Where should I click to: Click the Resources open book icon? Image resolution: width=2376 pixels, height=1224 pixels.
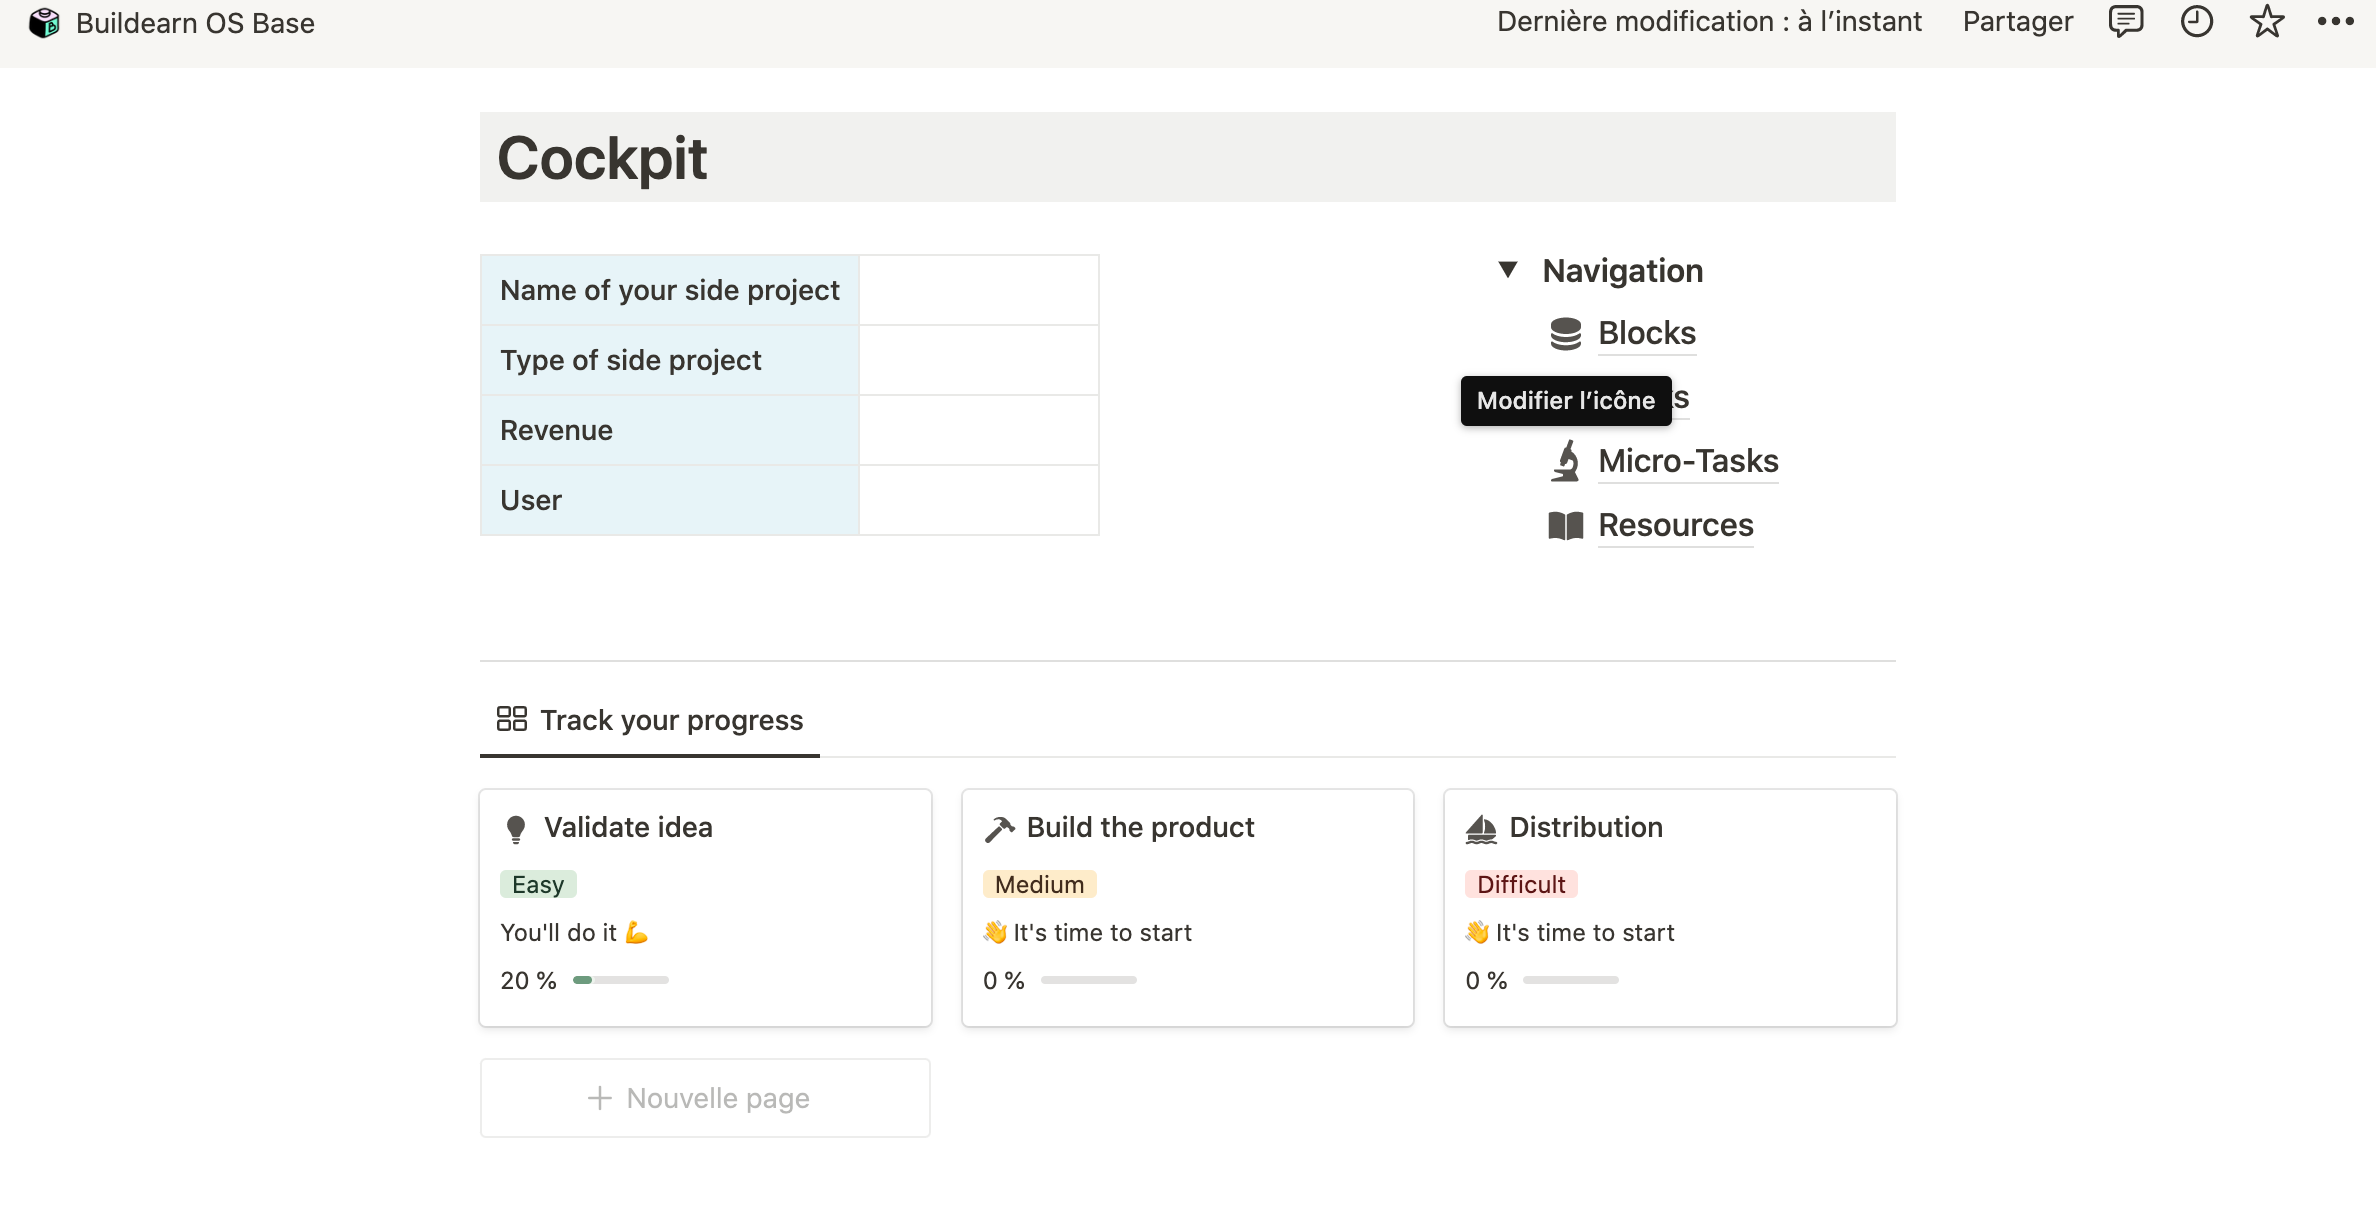1565,526
